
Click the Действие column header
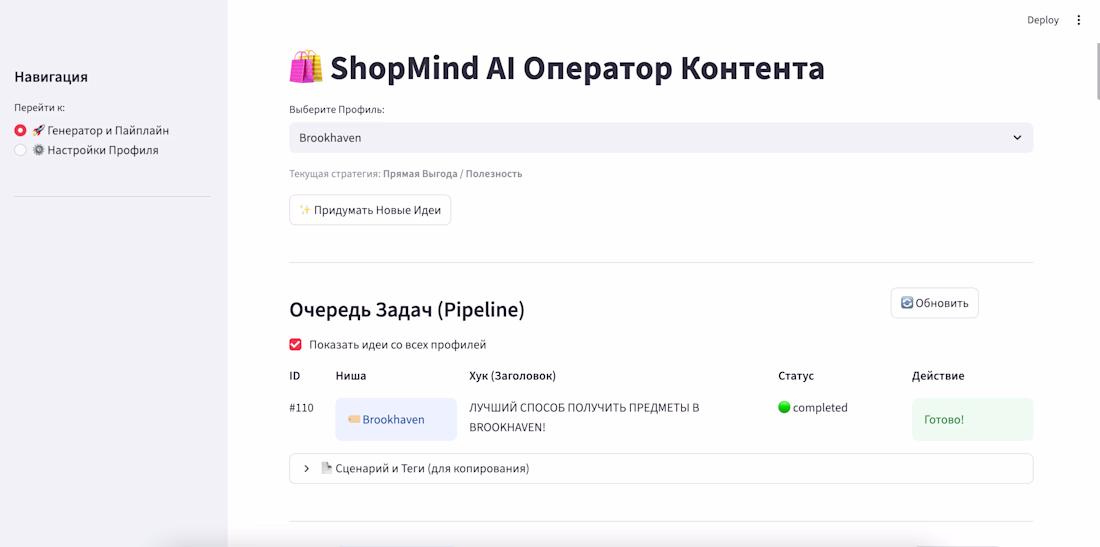[938, 376]
